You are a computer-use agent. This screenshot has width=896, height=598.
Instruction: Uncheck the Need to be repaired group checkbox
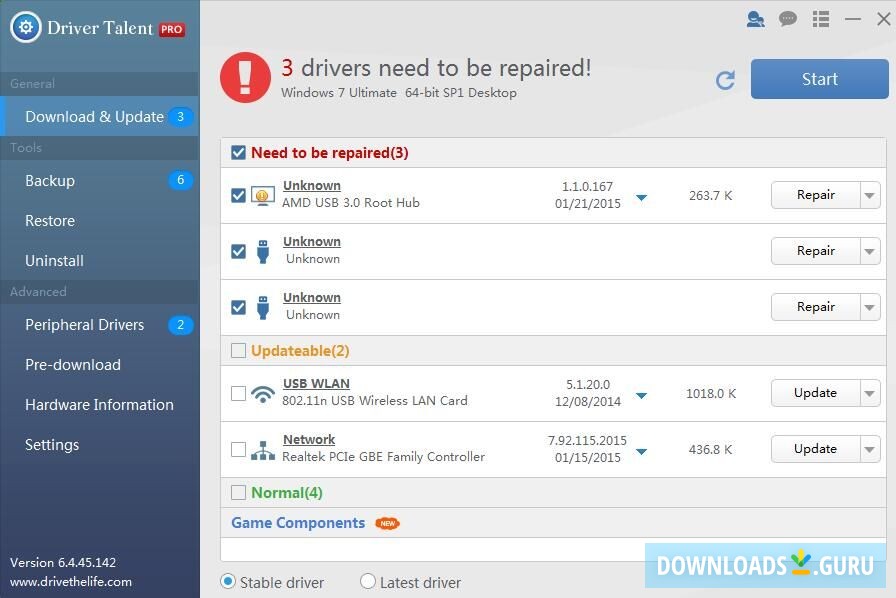coord(238,153)
